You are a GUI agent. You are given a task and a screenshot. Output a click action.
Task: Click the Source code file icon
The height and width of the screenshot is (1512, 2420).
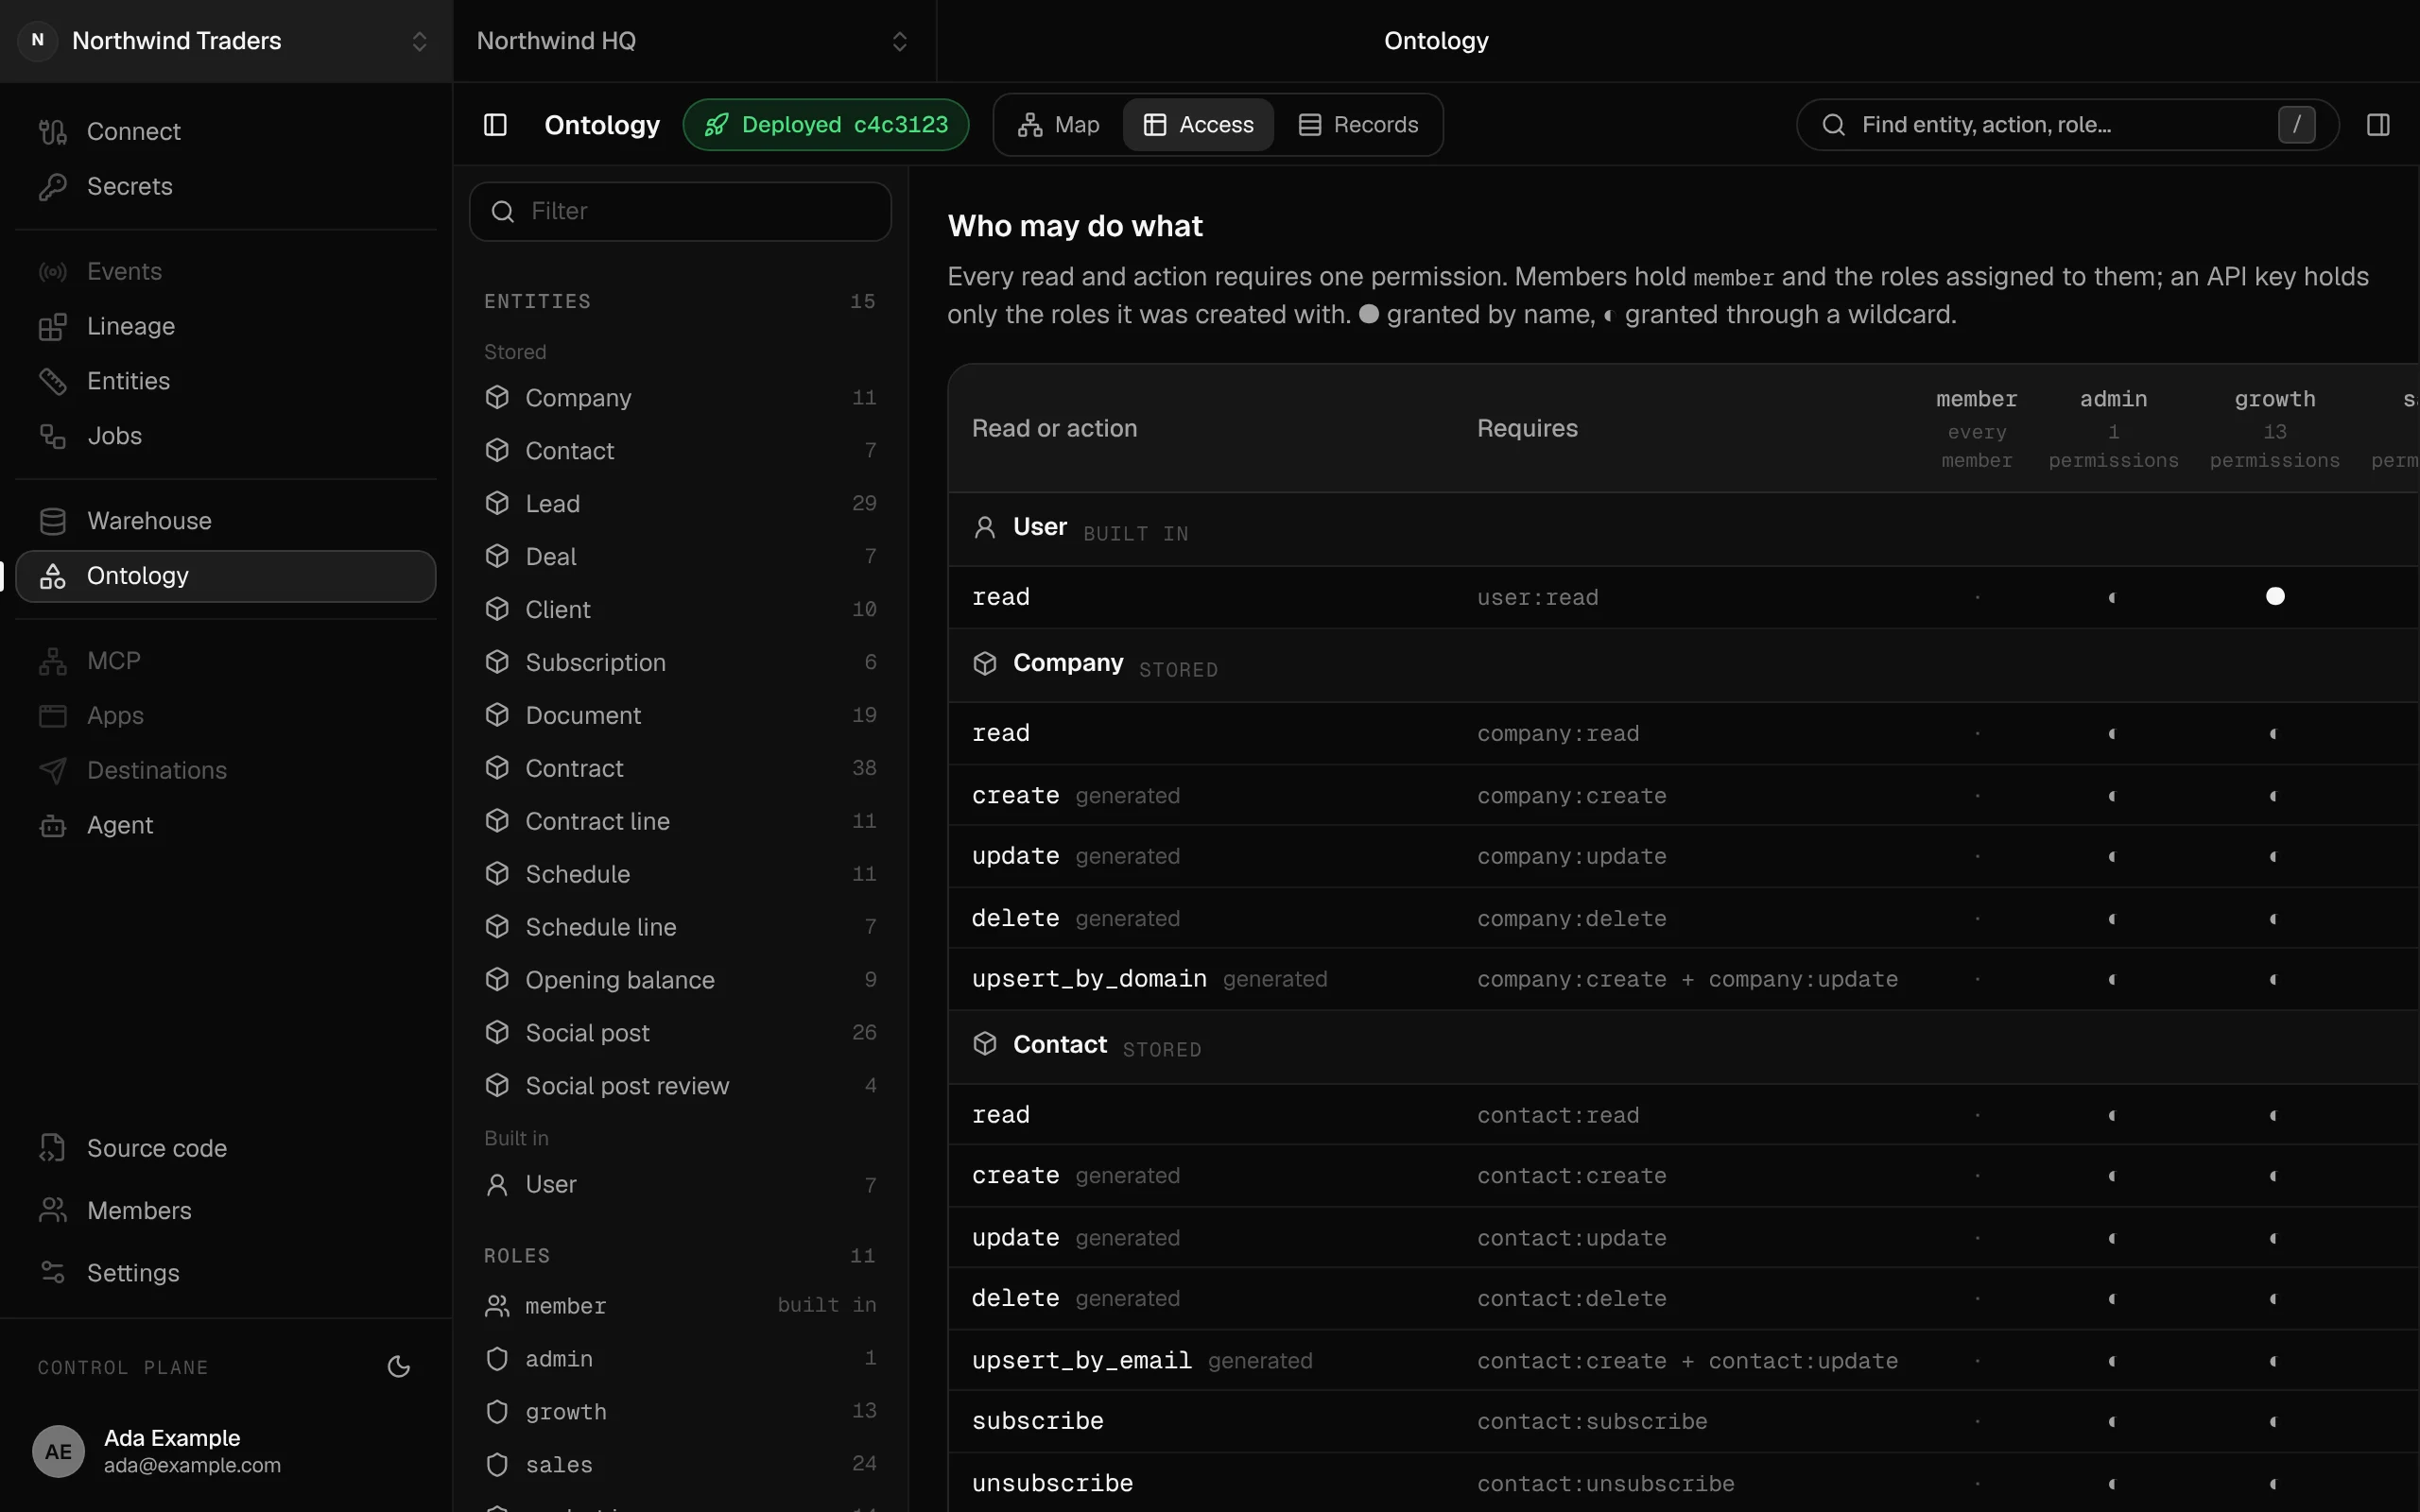(x=52, y=1148)
